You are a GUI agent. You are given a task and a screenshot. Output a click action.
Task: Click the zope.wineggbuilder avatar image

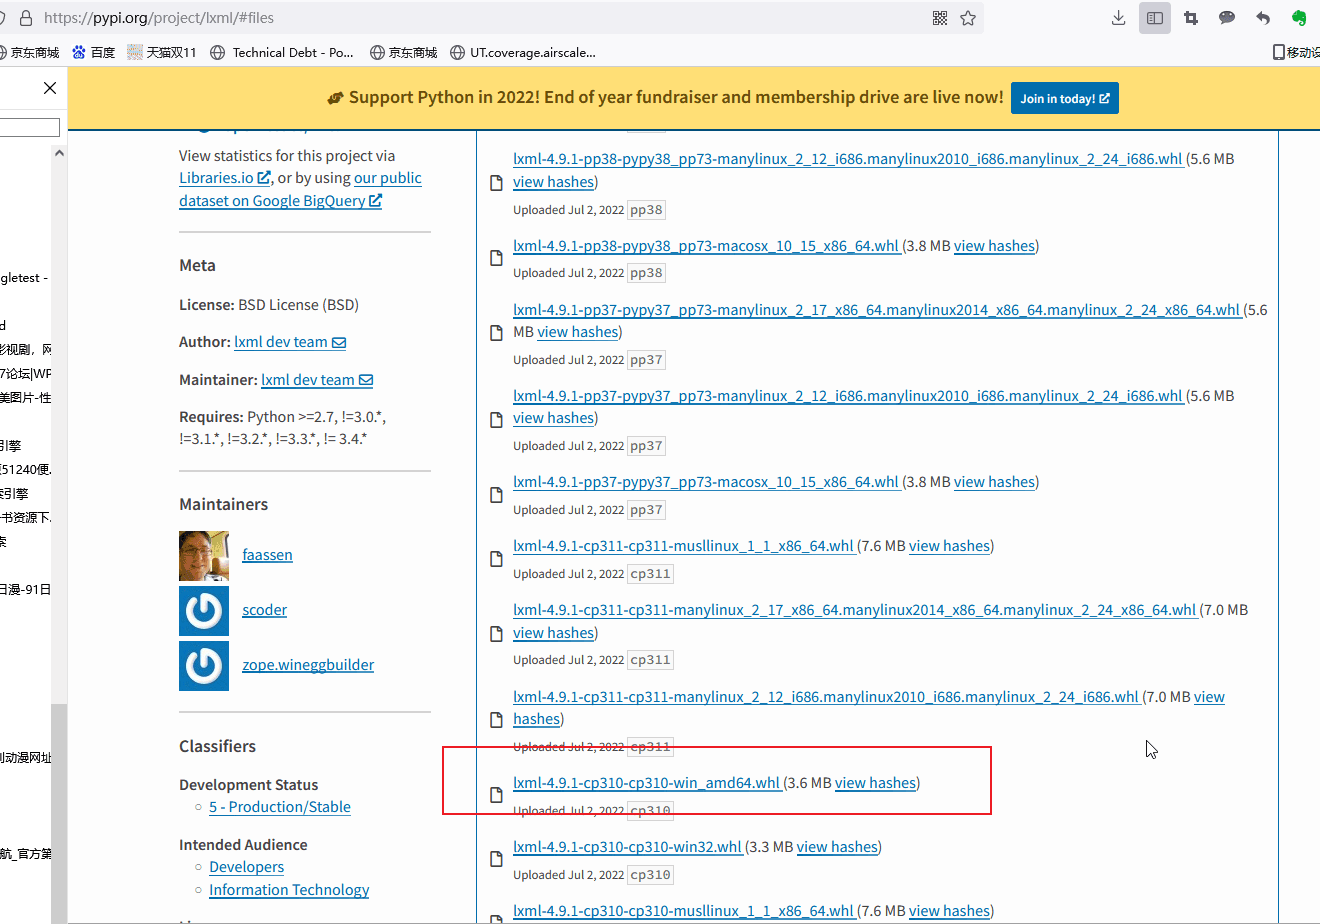pyautogui.click(x=204, y=666)
